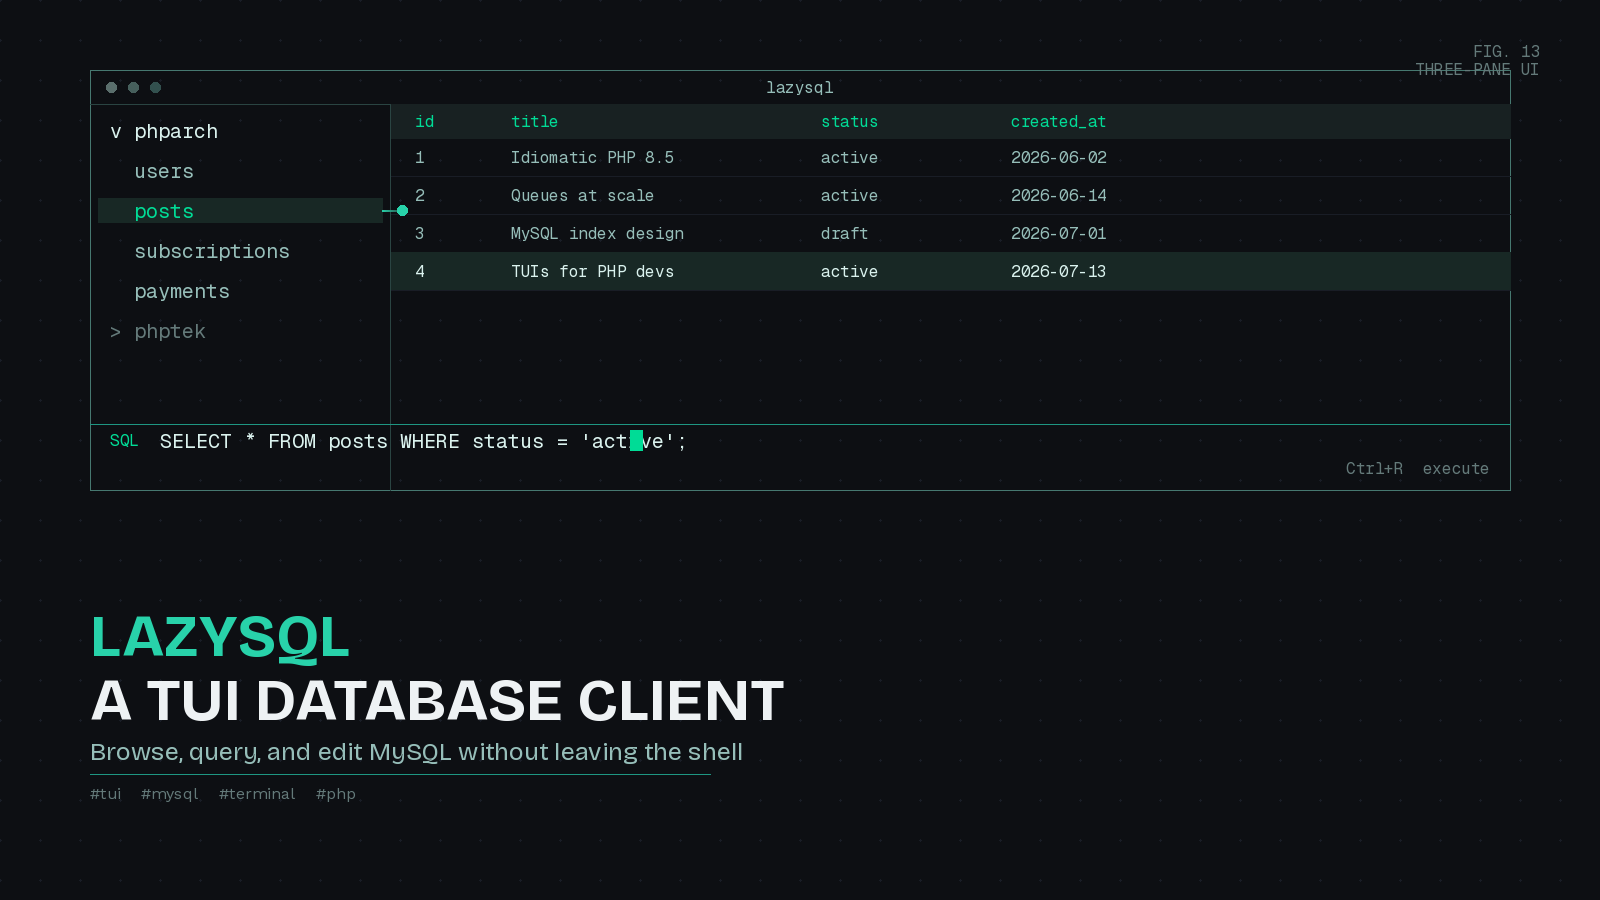The height and width of the screenshot is (900, 1600).
Task: Click the third window control dot
Action: (155, 88)
